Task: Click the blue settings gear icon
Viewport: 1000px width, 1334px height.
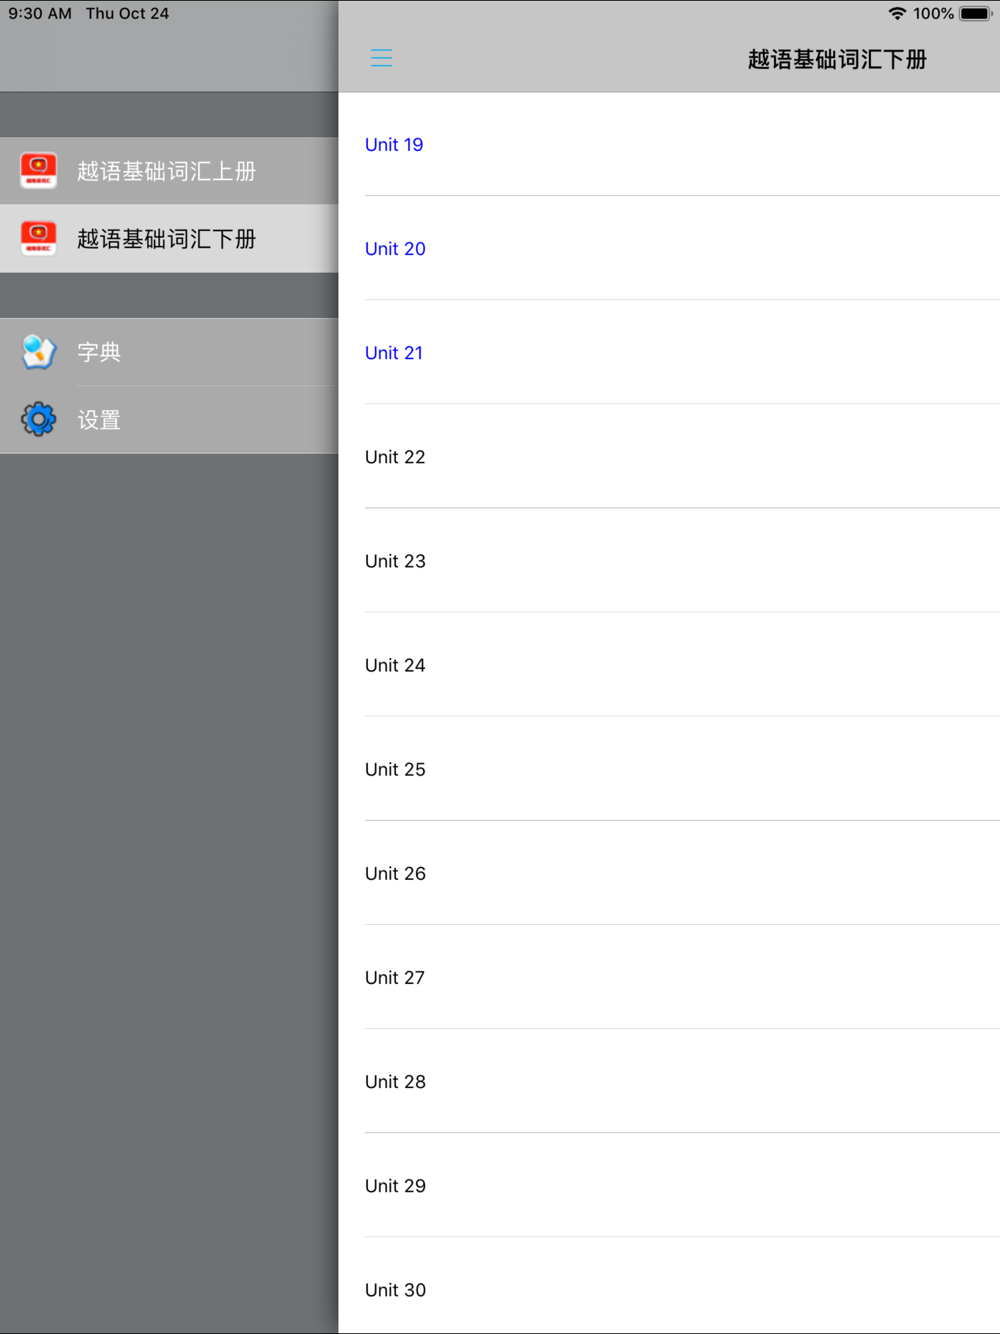Action: pos(39,419)
